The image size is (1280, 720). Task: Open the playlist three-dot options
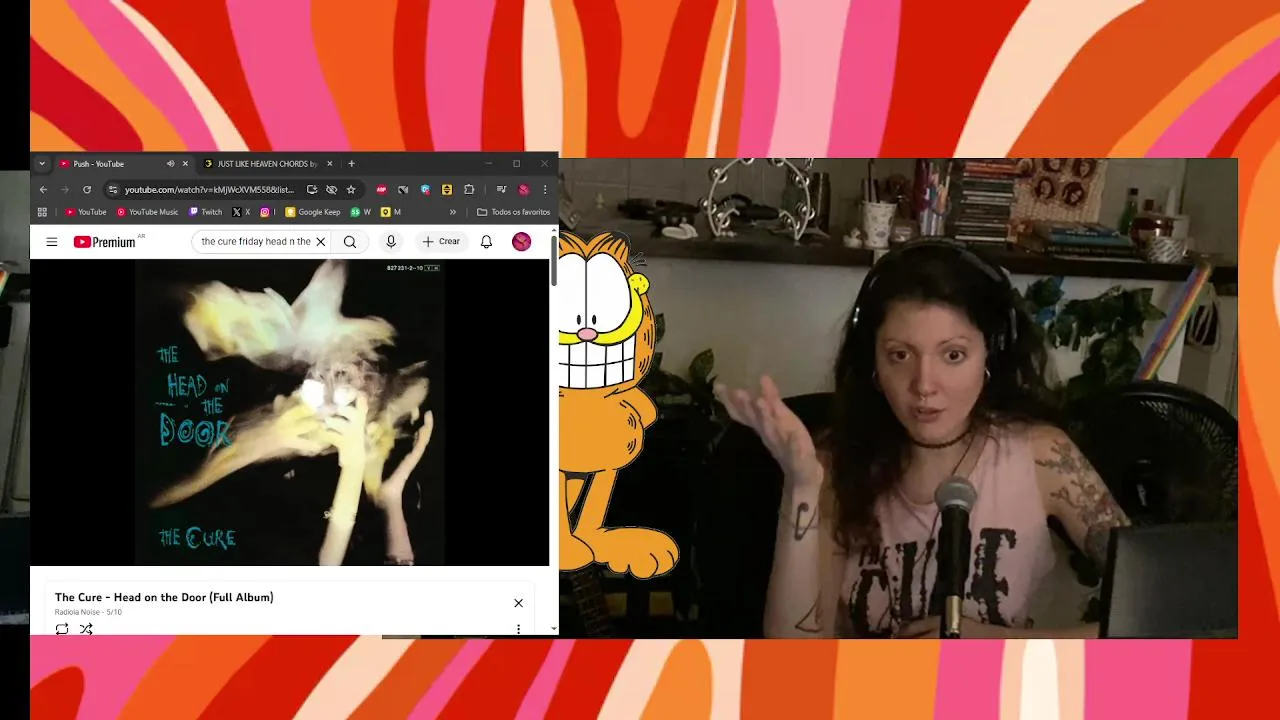(518, 629)
